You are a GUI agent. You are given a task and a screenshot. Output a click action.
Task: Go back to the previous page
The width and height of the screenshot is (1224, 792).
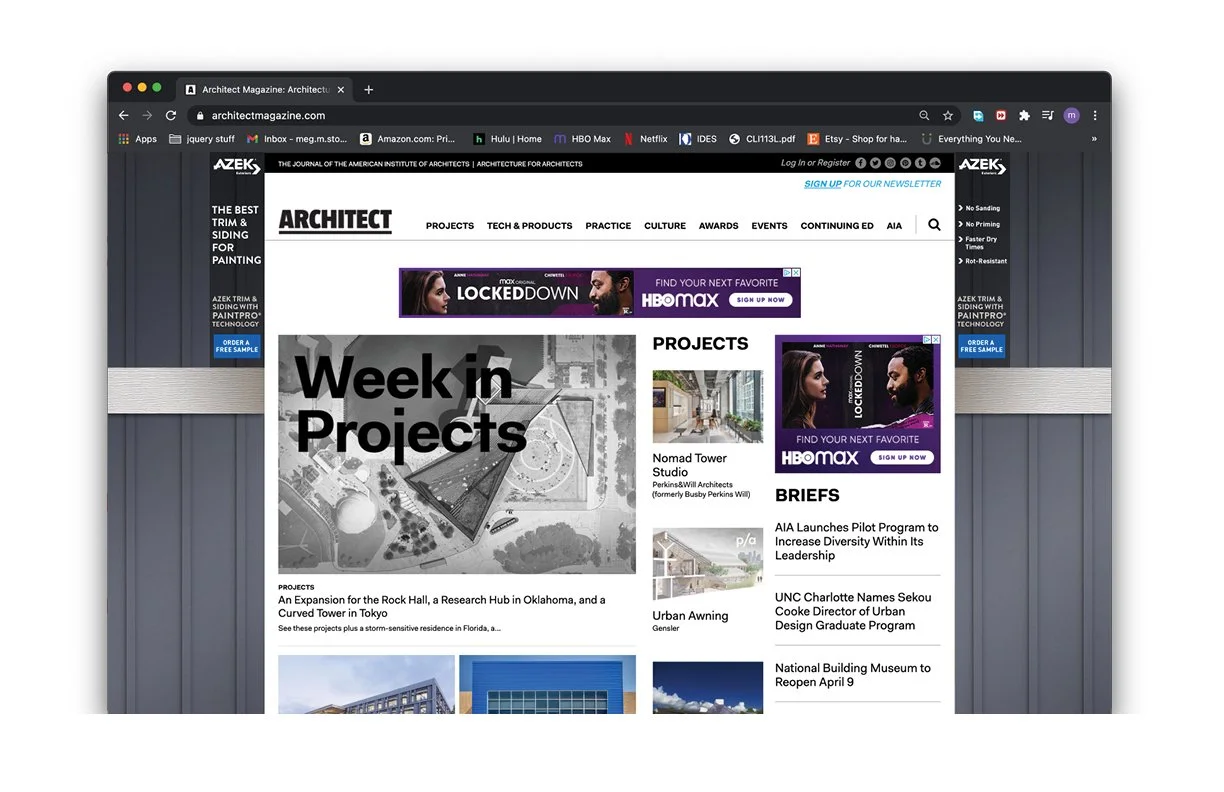tap(124, 116)
